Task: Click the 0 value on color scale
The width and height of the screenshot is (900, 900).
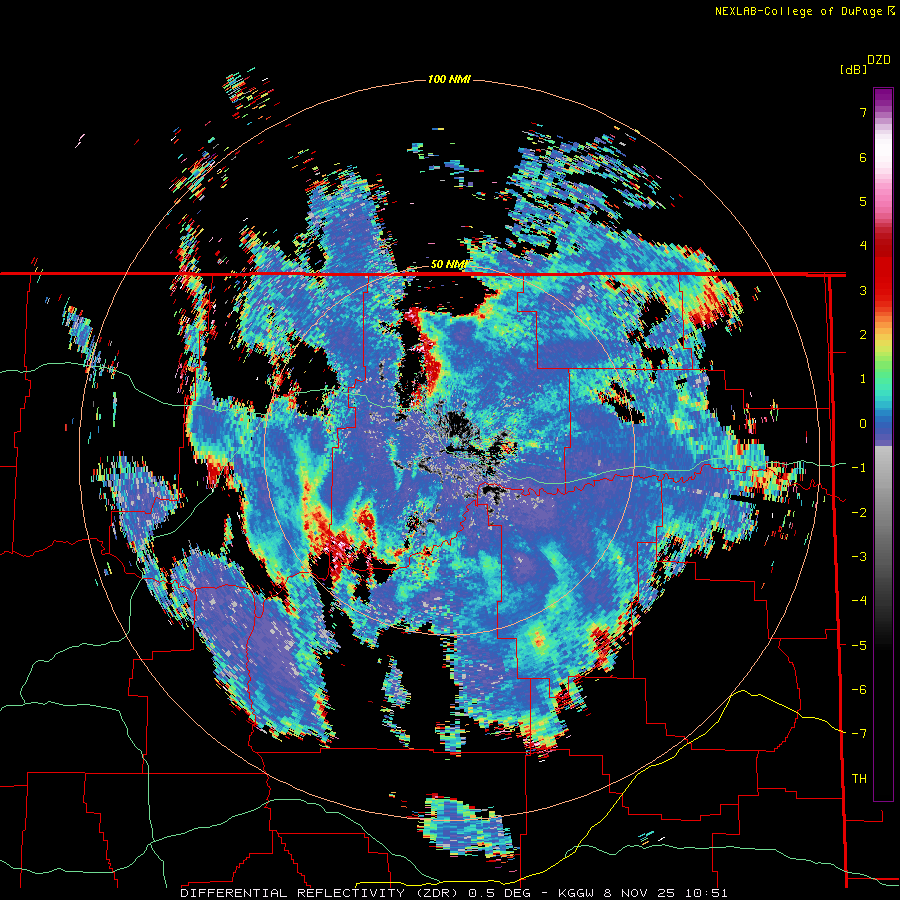Action: [863, 424]
